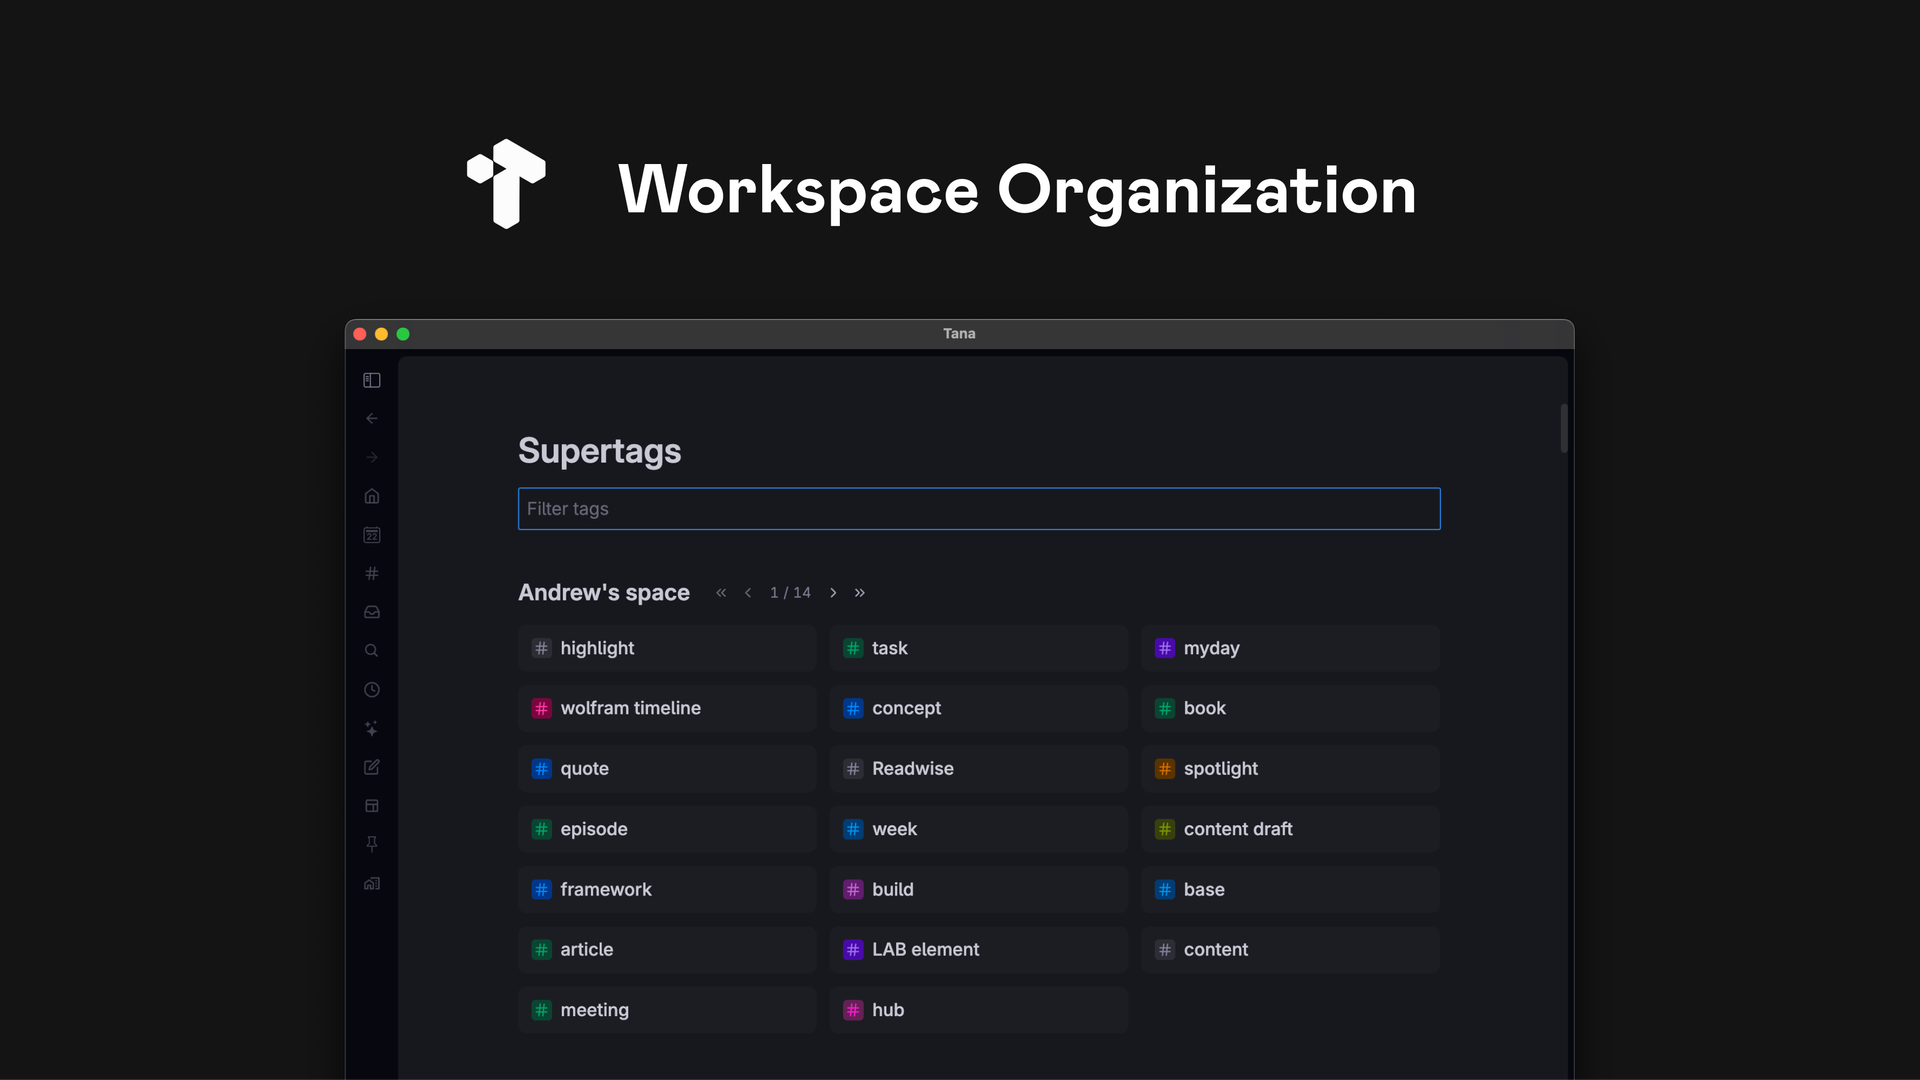Open the myday supertag
The width and height of the screenshot is (1920, 1080).
tap(1290, 648)
